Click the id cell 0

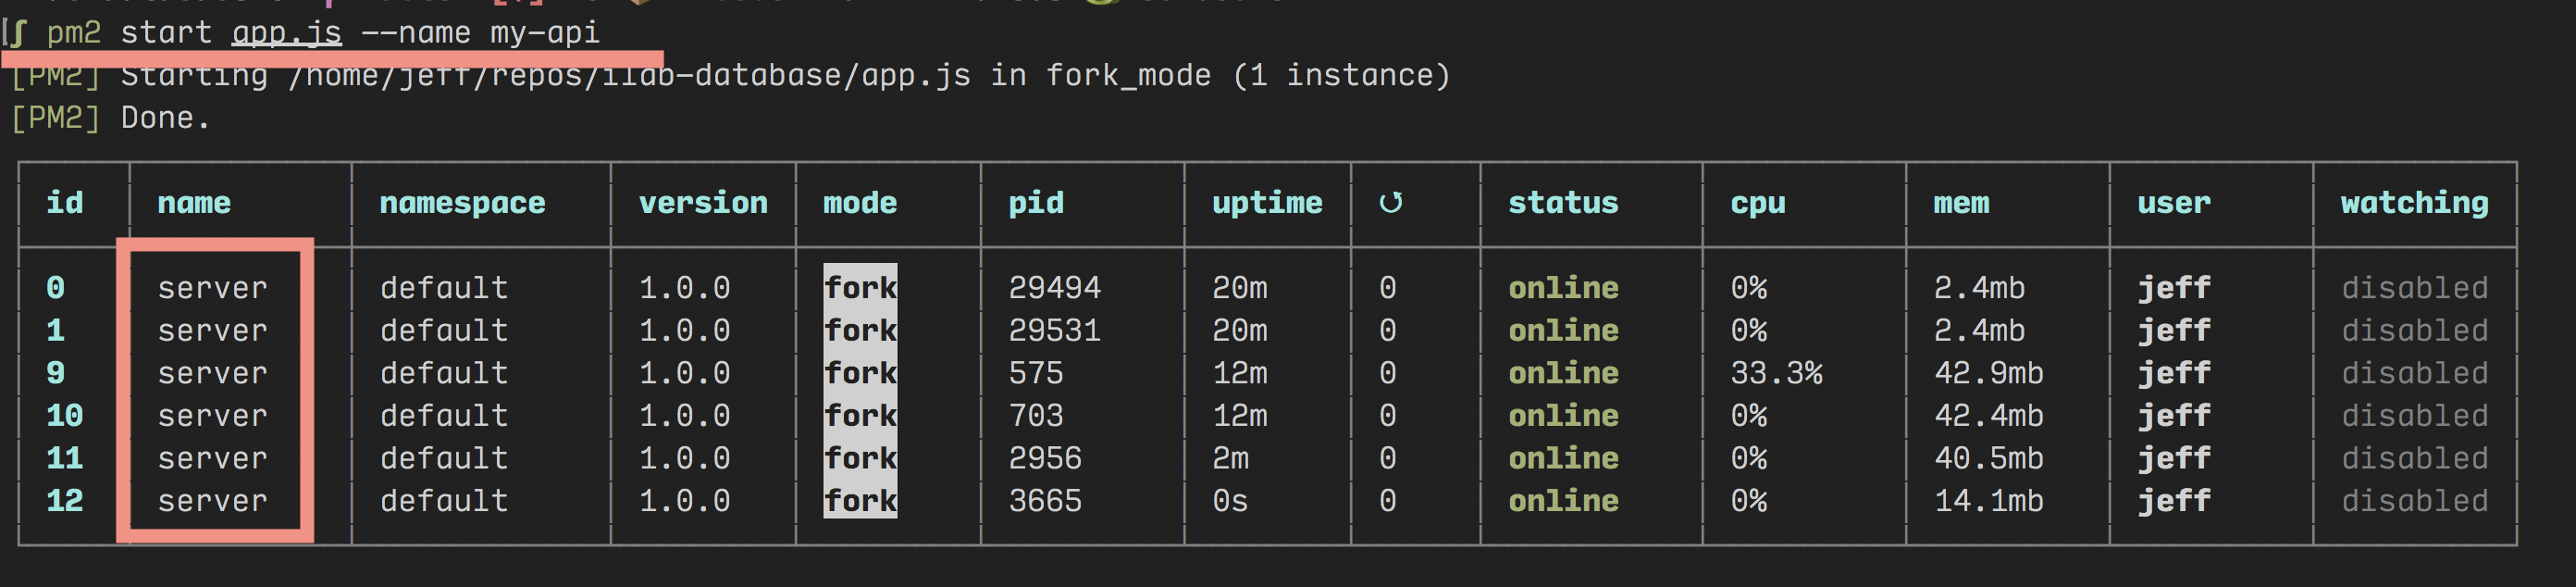pos(55,288)
